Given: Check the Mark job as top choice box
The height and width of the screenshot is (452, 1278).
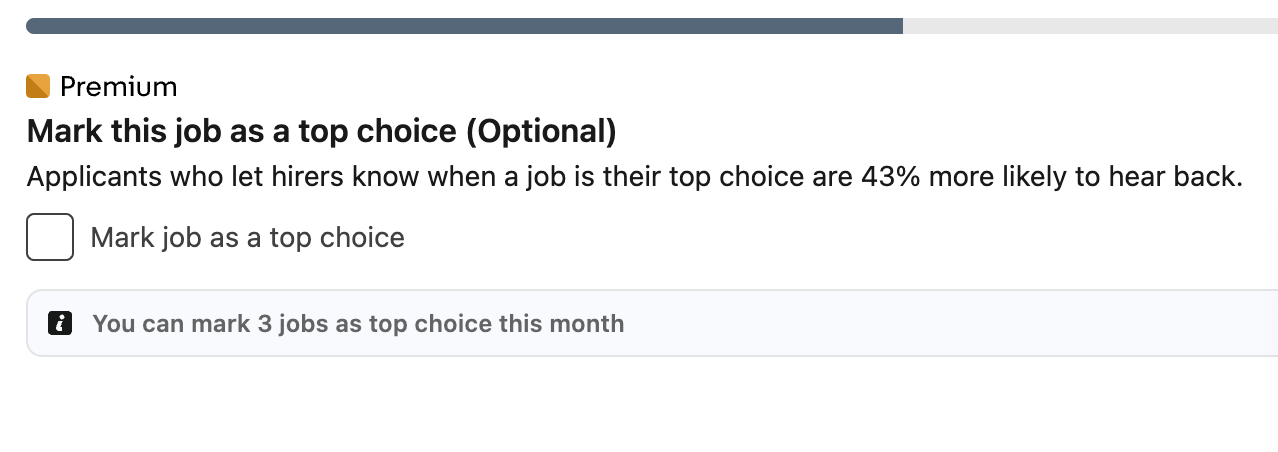Looking at the screenshot, I should pyautogui.click(x=50, y=237).
